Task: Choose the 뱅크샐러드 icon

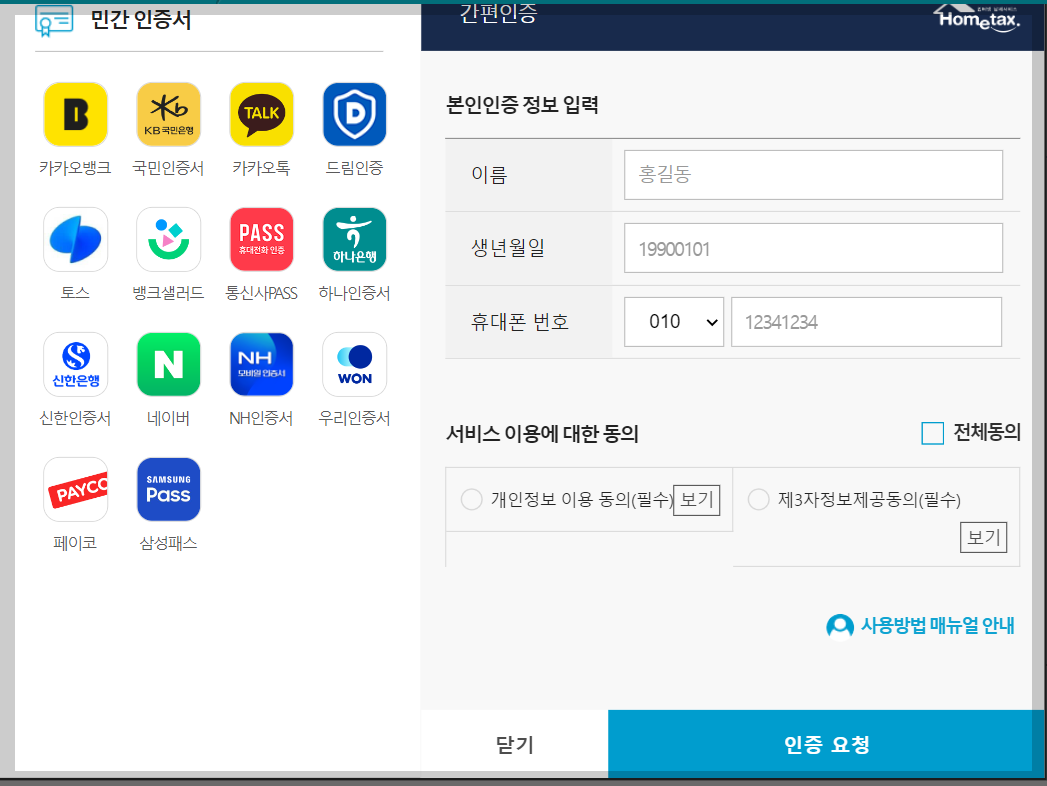Action: click(x=168, y=239)
